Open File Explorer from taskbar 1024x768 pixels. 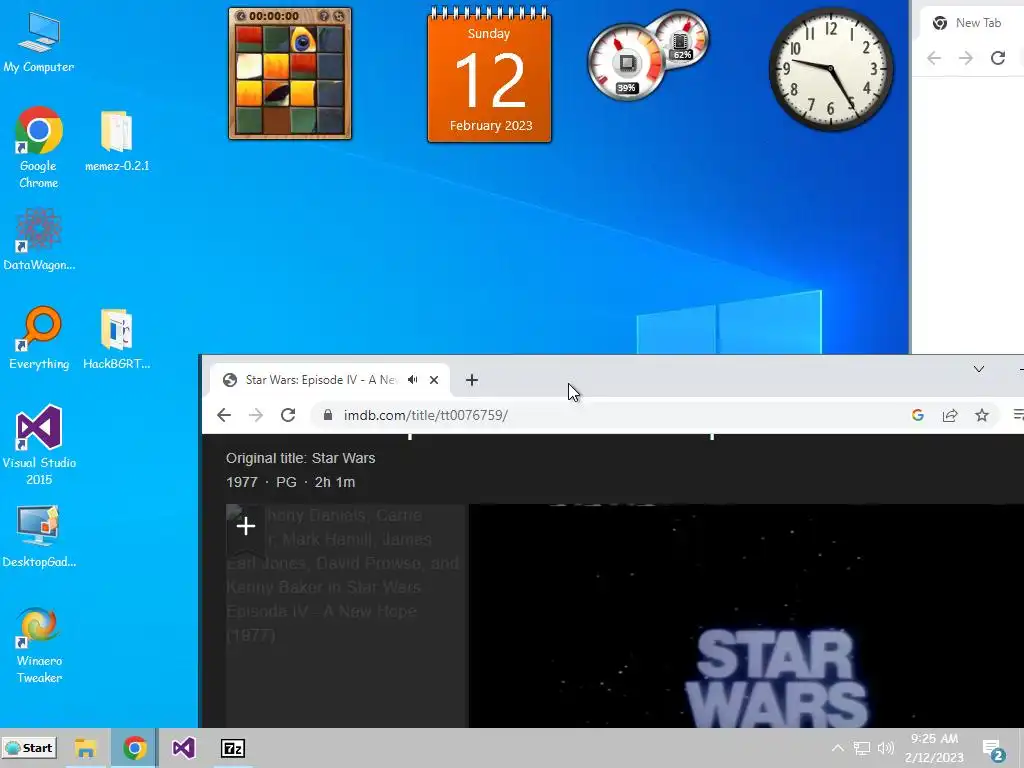click(85, 748)
